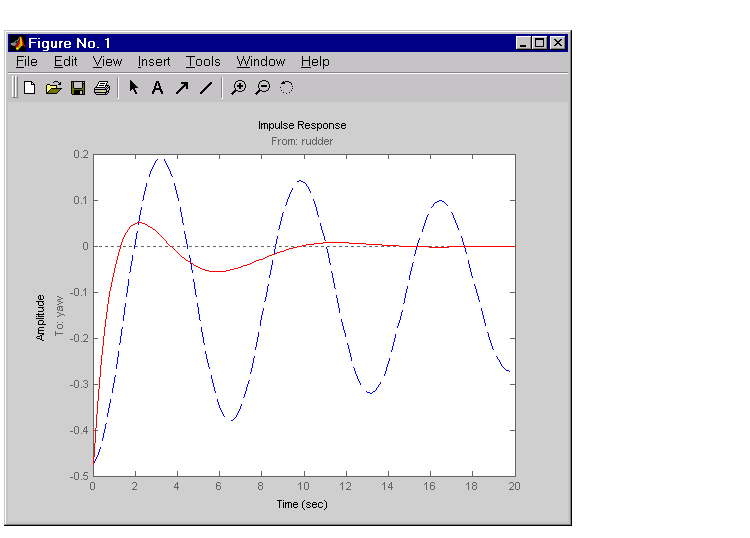Screen dimensions: 750x538
Task: Activate the Rotate 3D tool
Action: (286, 88)
